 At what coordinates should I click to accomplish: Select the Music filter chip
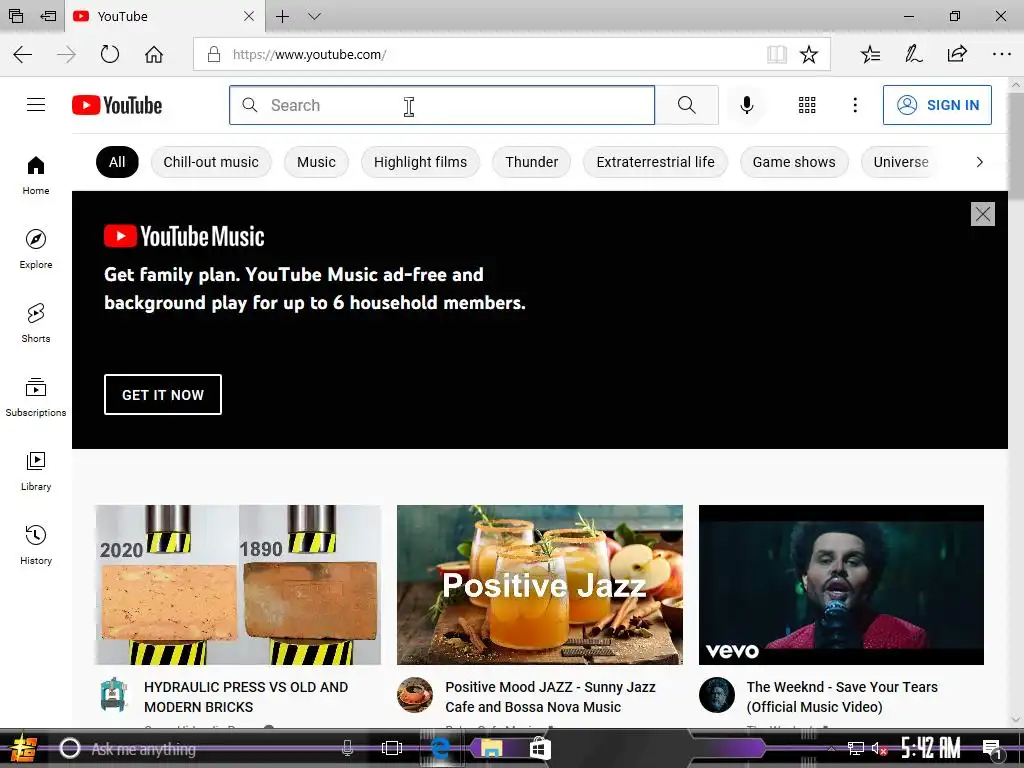pos(316,162)
